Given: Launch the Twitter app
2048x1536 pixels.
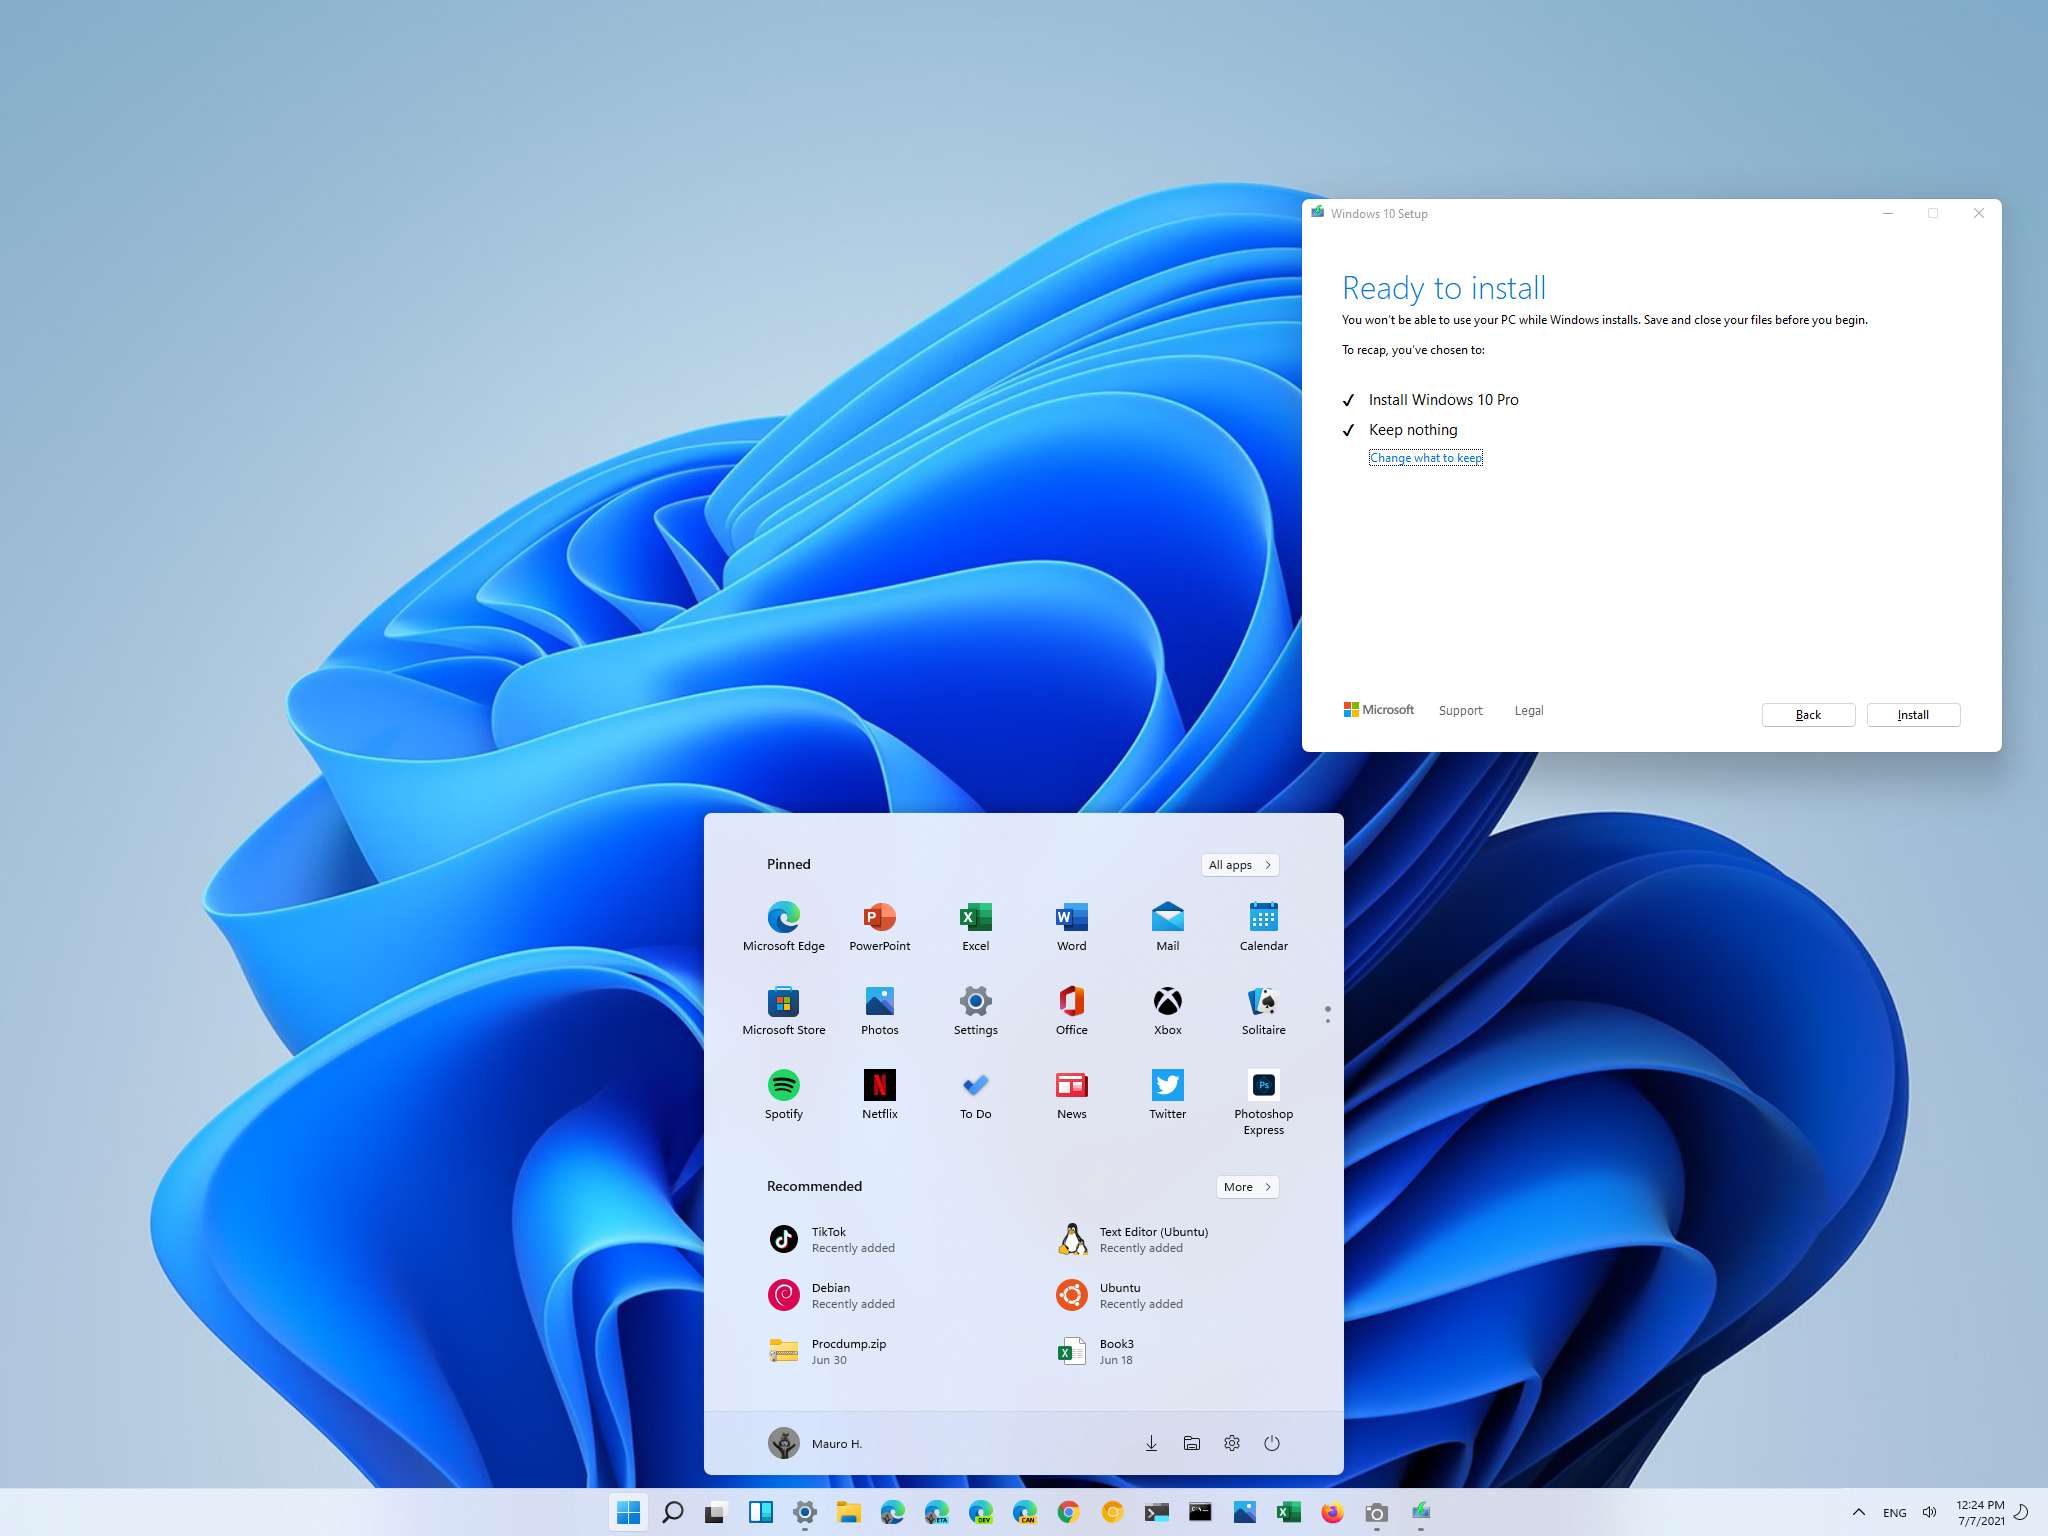Looking at the screenshot, I should [1168, 1095].
